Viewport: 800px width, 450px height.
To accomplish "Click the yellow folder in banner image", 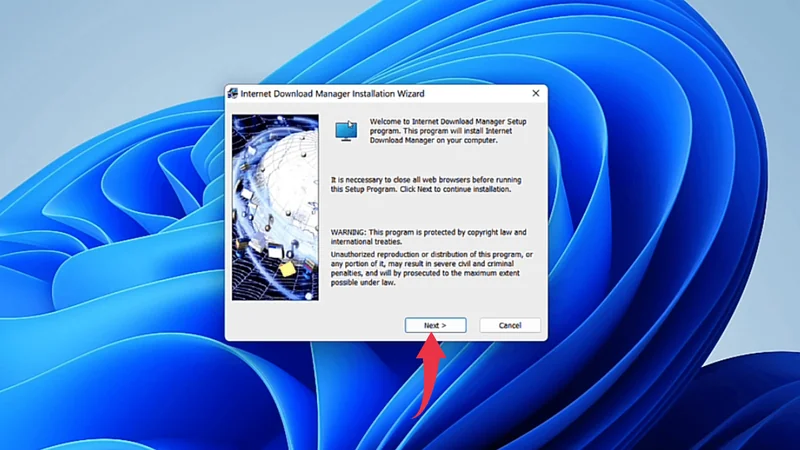I will [x=286, y=268].
